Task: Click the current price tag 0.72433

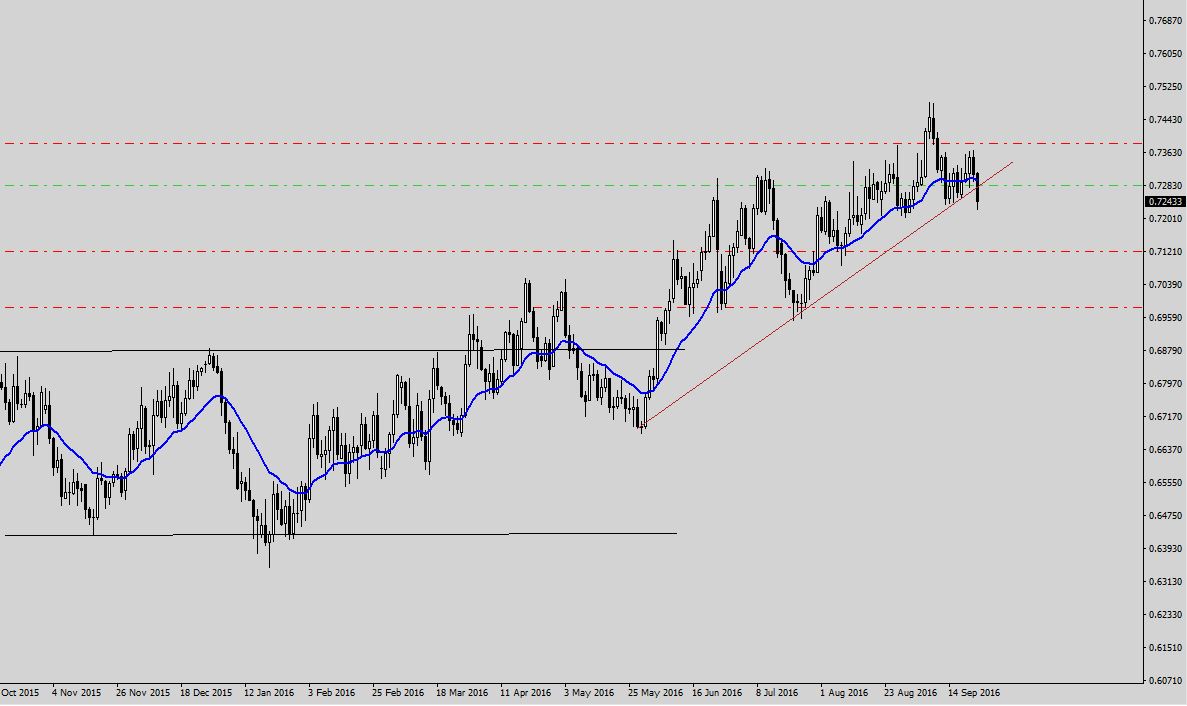Action: [1165, 201]
